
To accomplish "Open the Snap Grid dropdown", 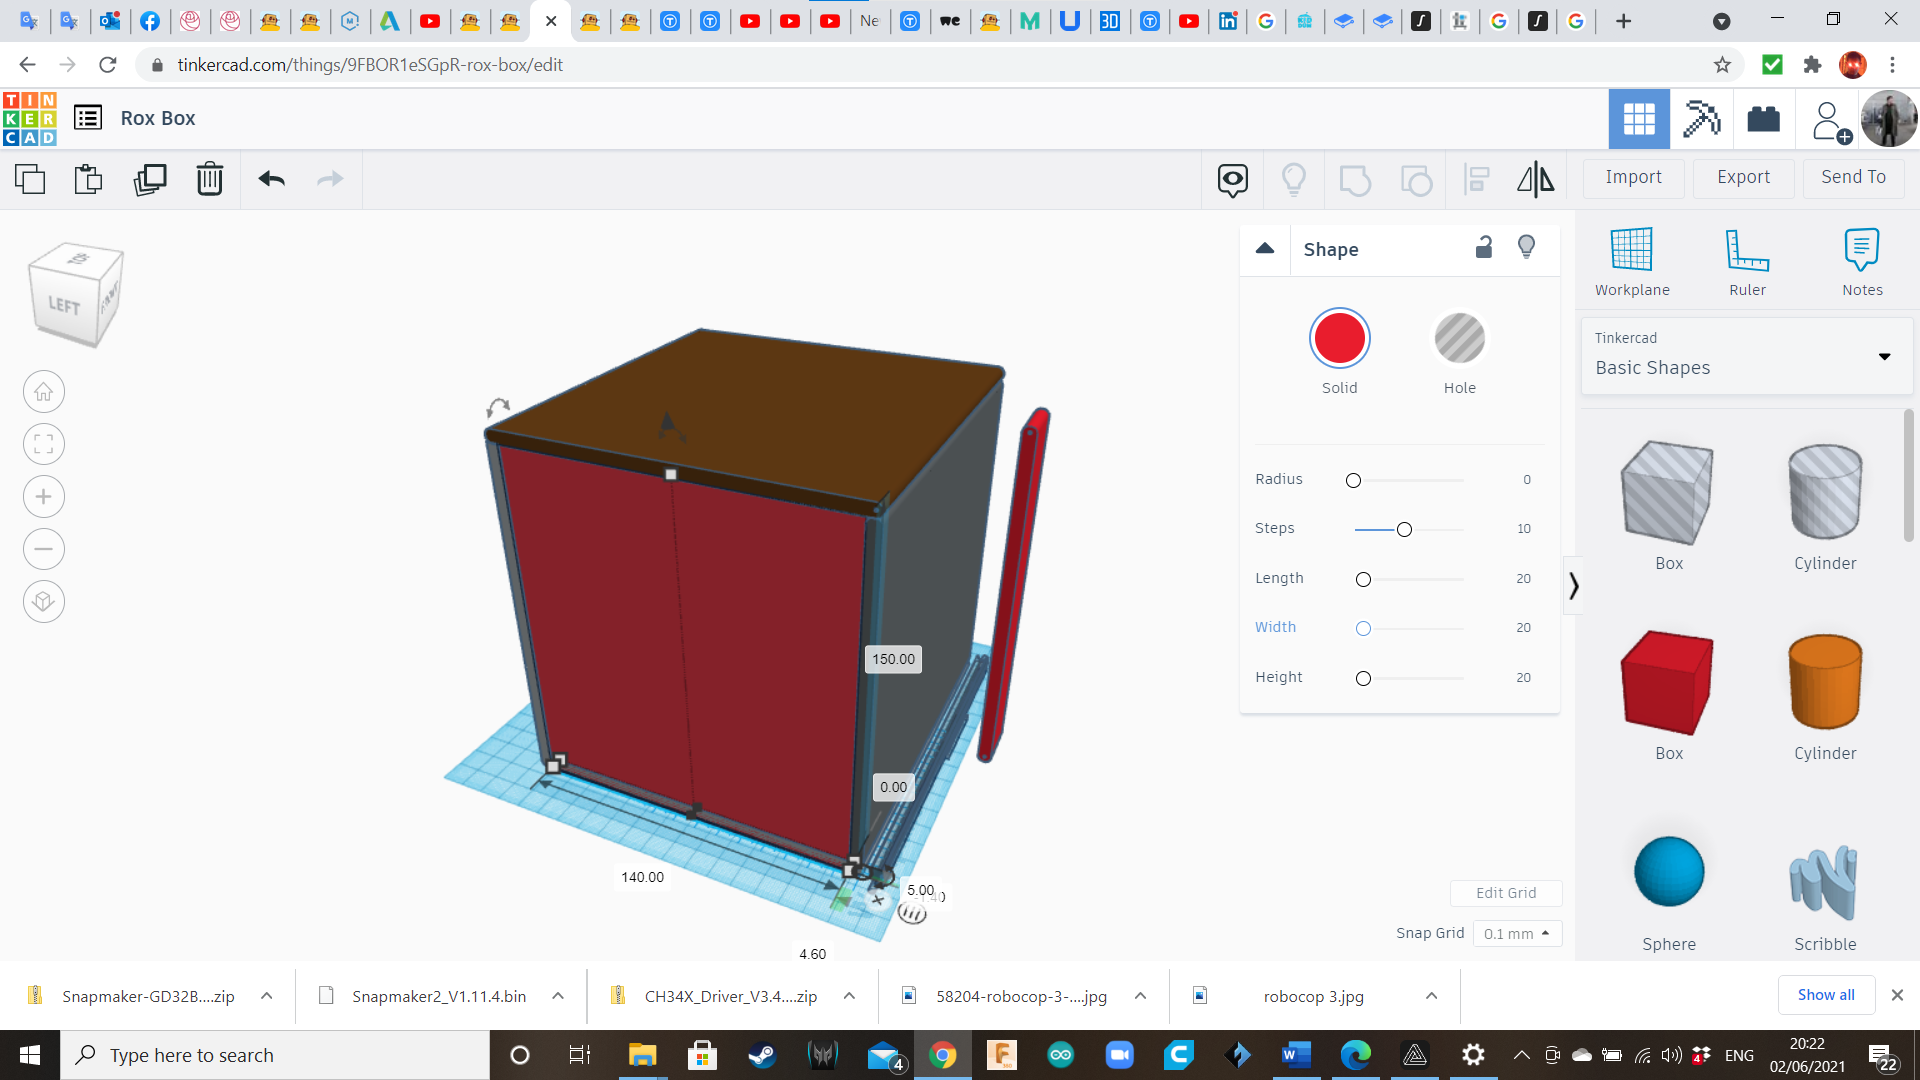I will click(1517, 933).
